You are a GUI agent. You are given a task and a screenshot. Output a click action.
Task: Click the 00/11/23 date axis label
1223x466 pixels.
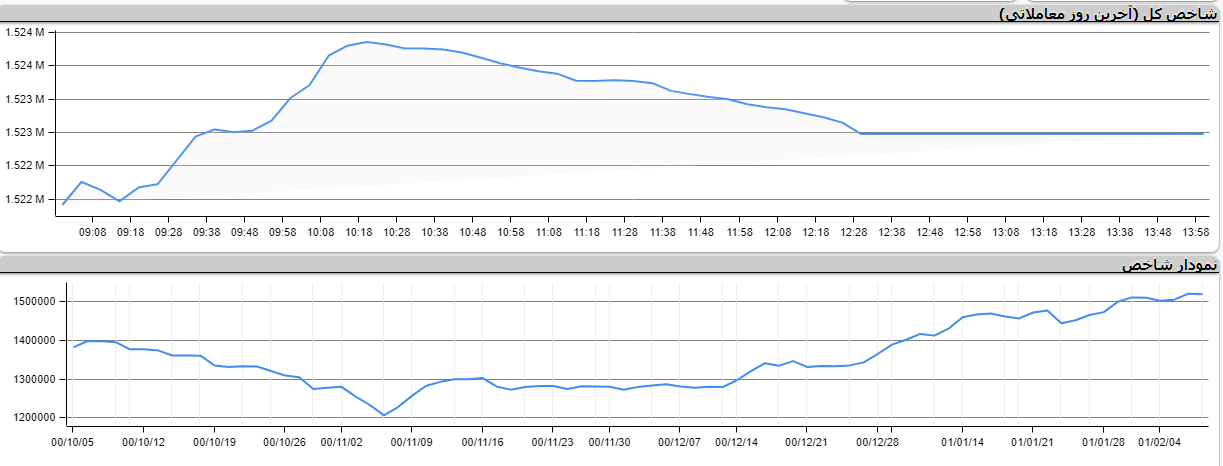click(x=551, y=440)
